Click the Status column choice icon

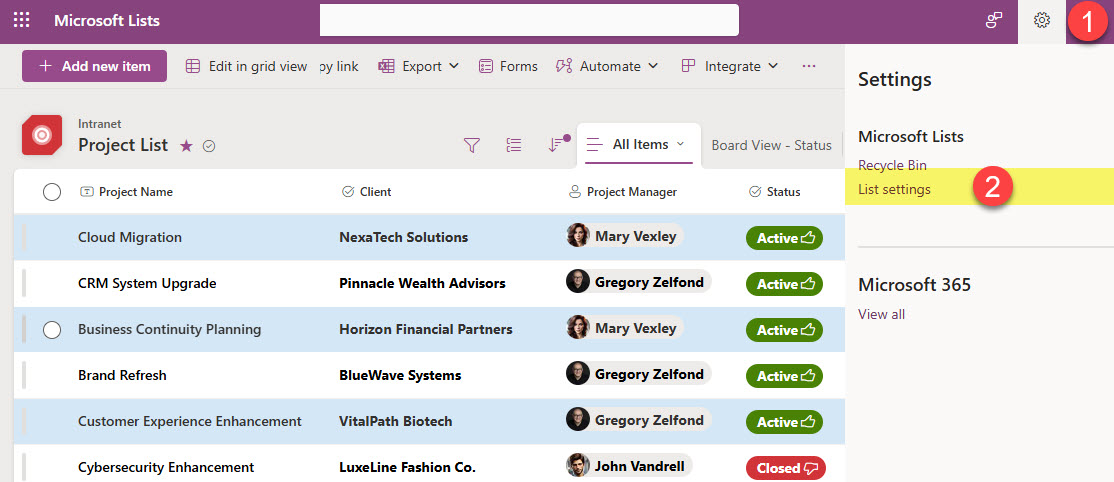(755, 191)
